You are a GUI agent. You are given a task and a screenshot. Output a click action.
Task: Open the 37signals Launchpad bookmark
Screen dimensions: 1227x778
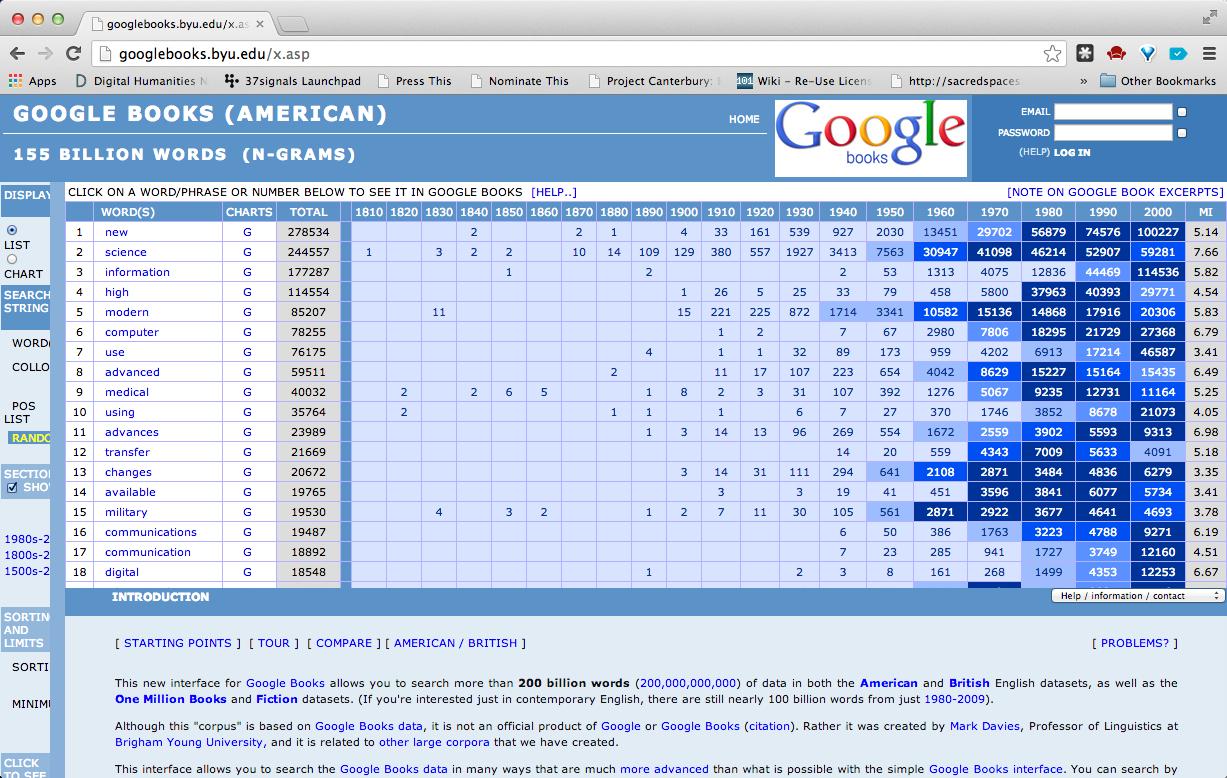click(x=293, y=81)
